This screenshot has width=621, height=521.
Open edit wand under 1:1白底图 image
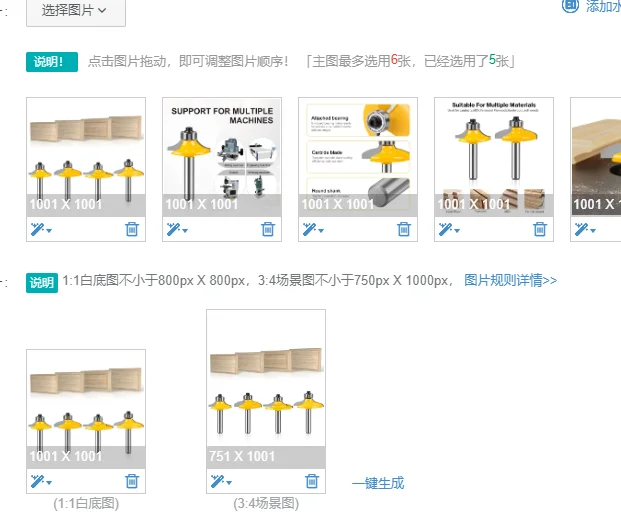click(41, 481)
